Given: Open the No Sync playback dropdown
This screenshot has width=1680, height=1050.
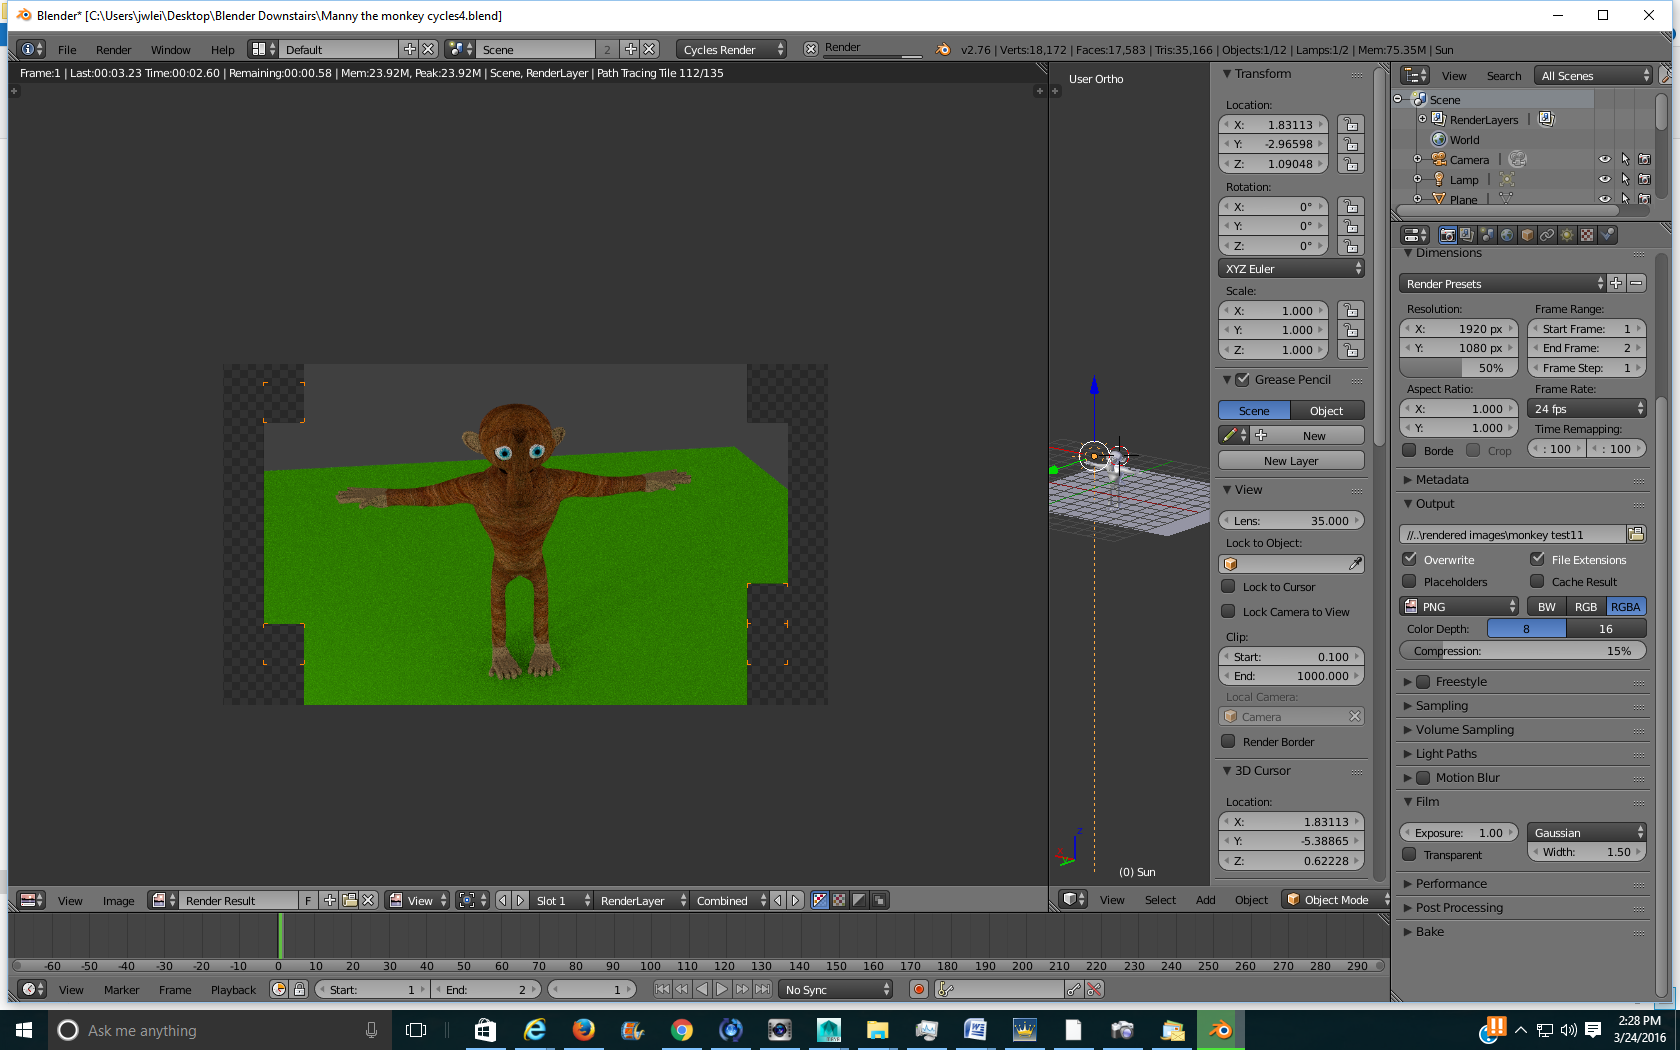Looking at the screenshot, I should 836,989.
